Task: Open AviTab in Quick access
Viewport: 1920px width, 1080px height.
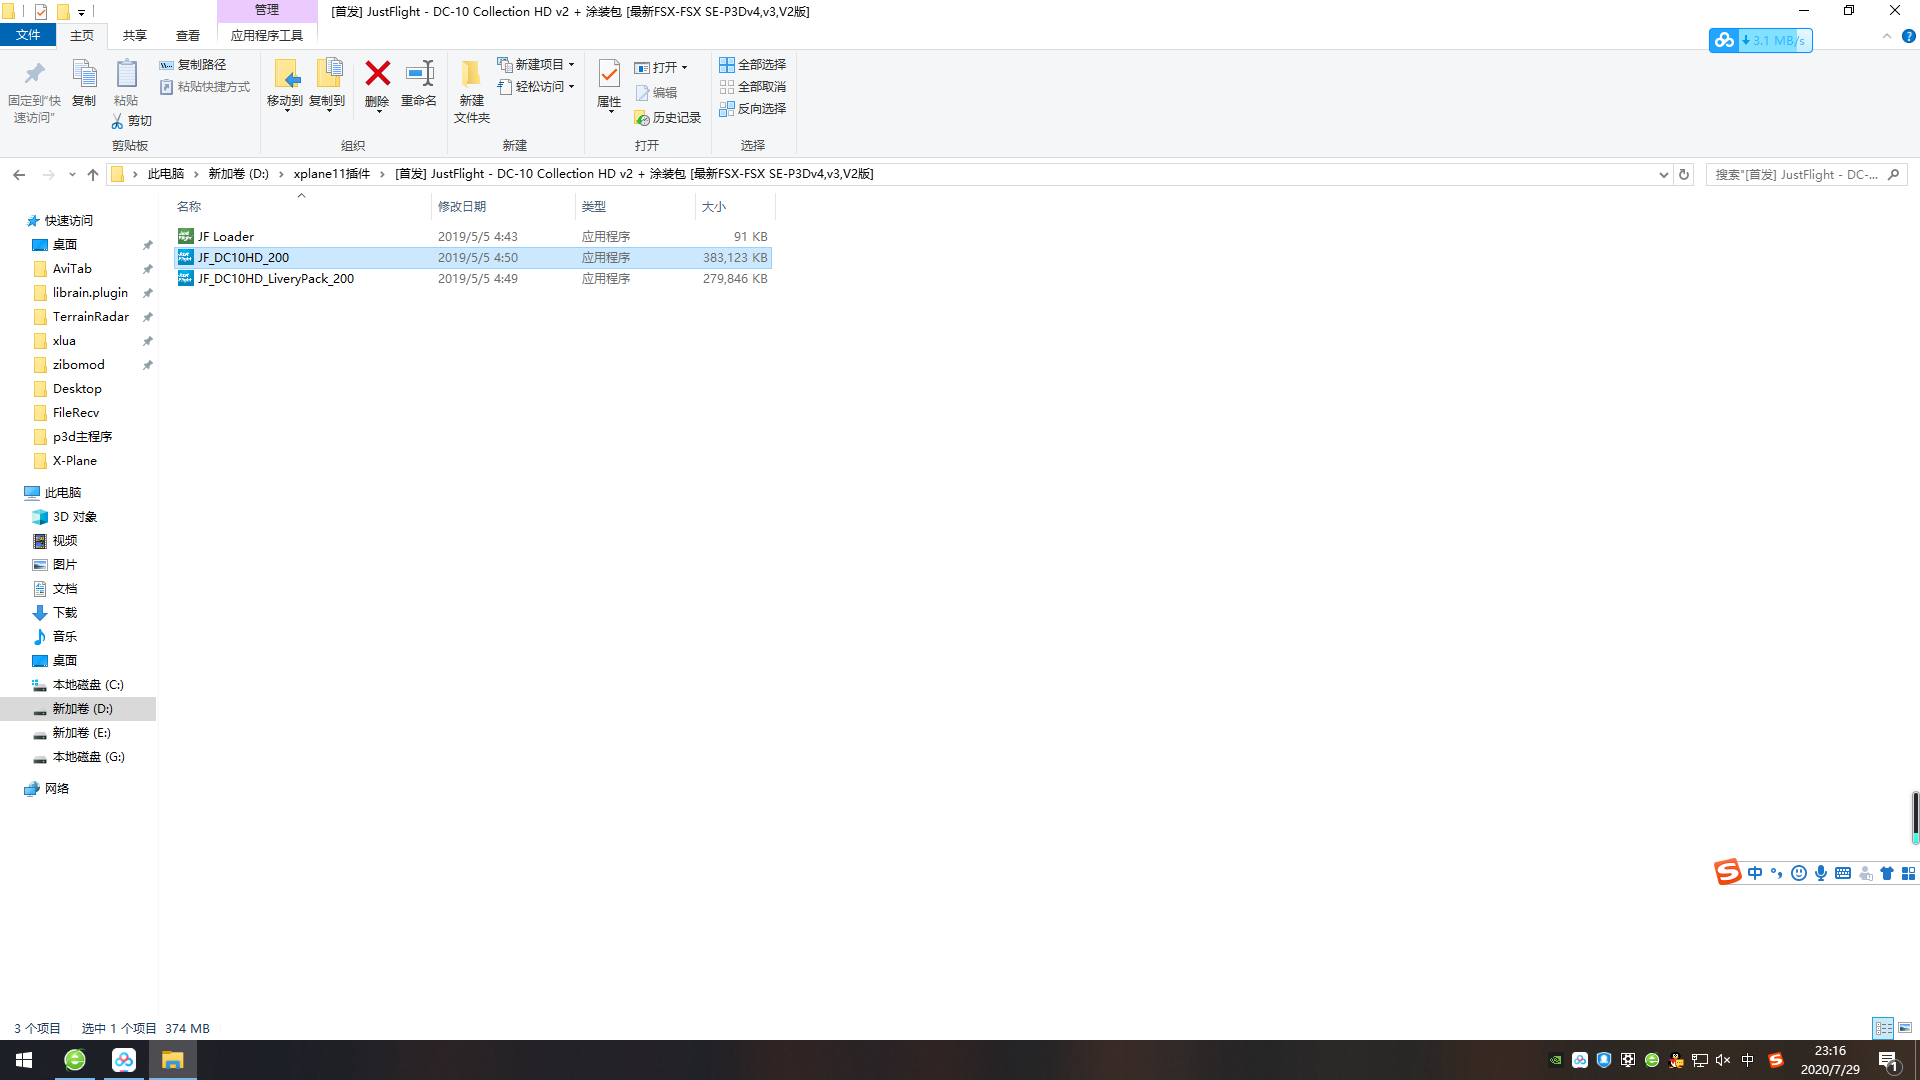Action: 72,269
